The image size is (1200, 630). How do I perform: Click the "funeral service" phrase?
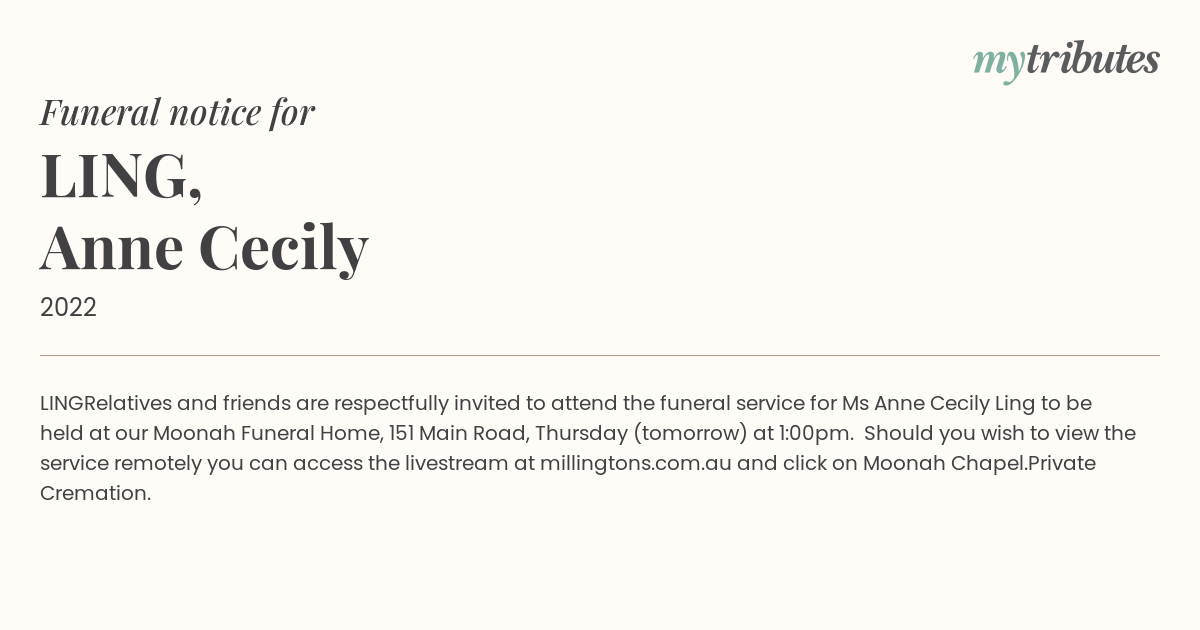732,403
